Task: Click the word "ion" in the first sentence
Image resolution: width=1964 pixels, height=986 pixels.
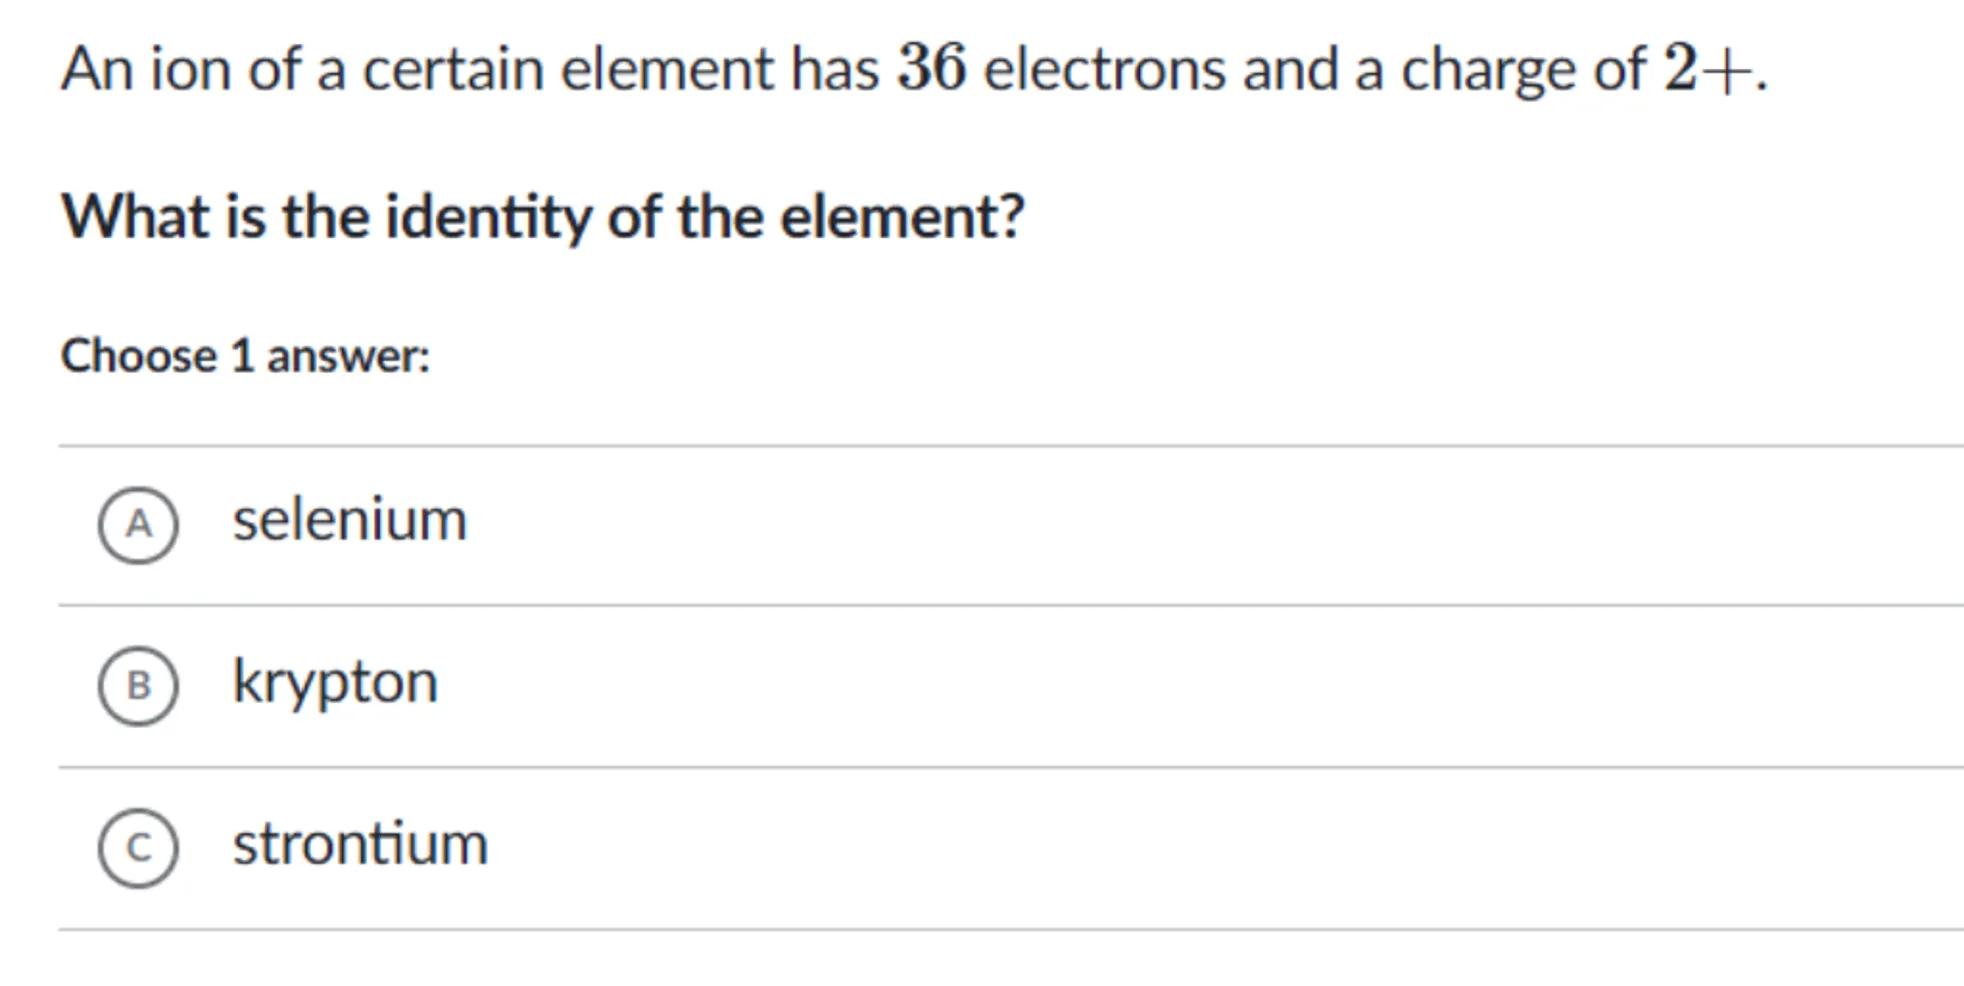Action: point(190,69)
